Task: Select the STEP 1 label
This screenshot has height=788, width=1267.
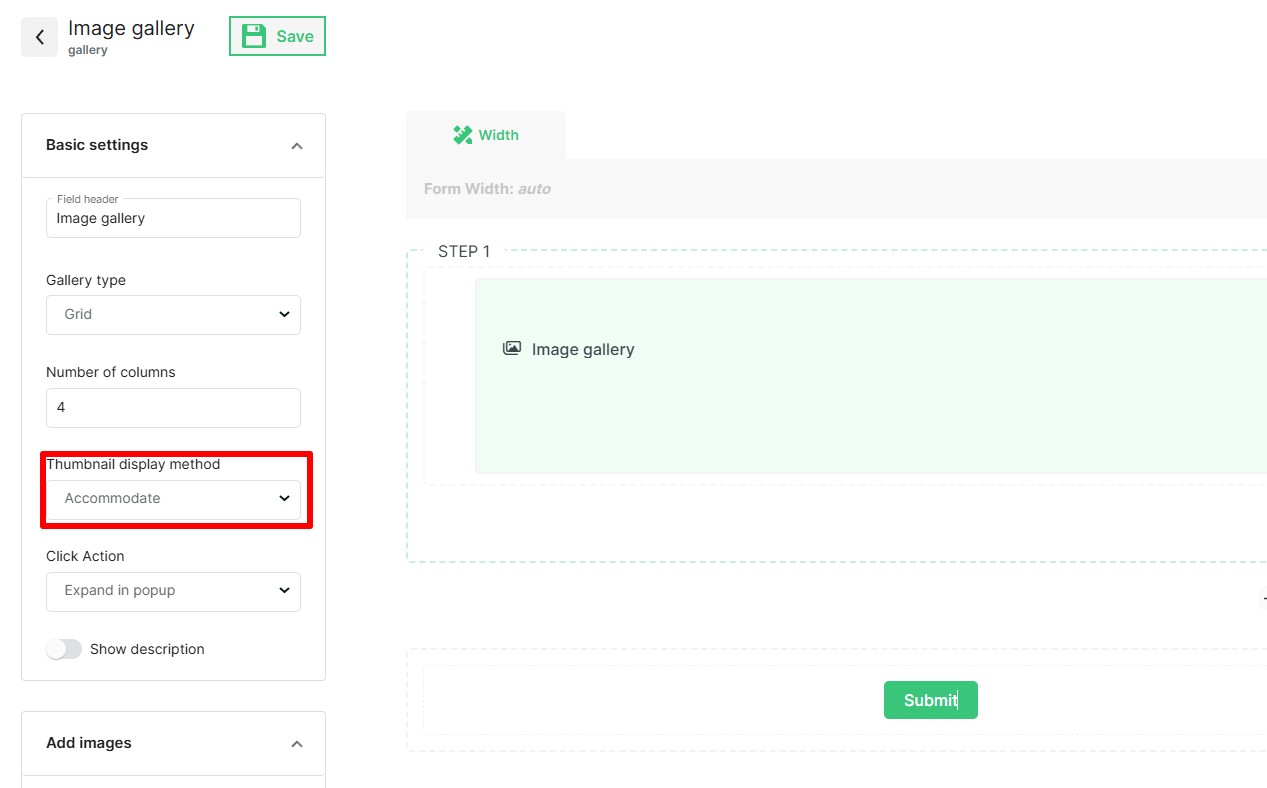Action: click(464, 251)
